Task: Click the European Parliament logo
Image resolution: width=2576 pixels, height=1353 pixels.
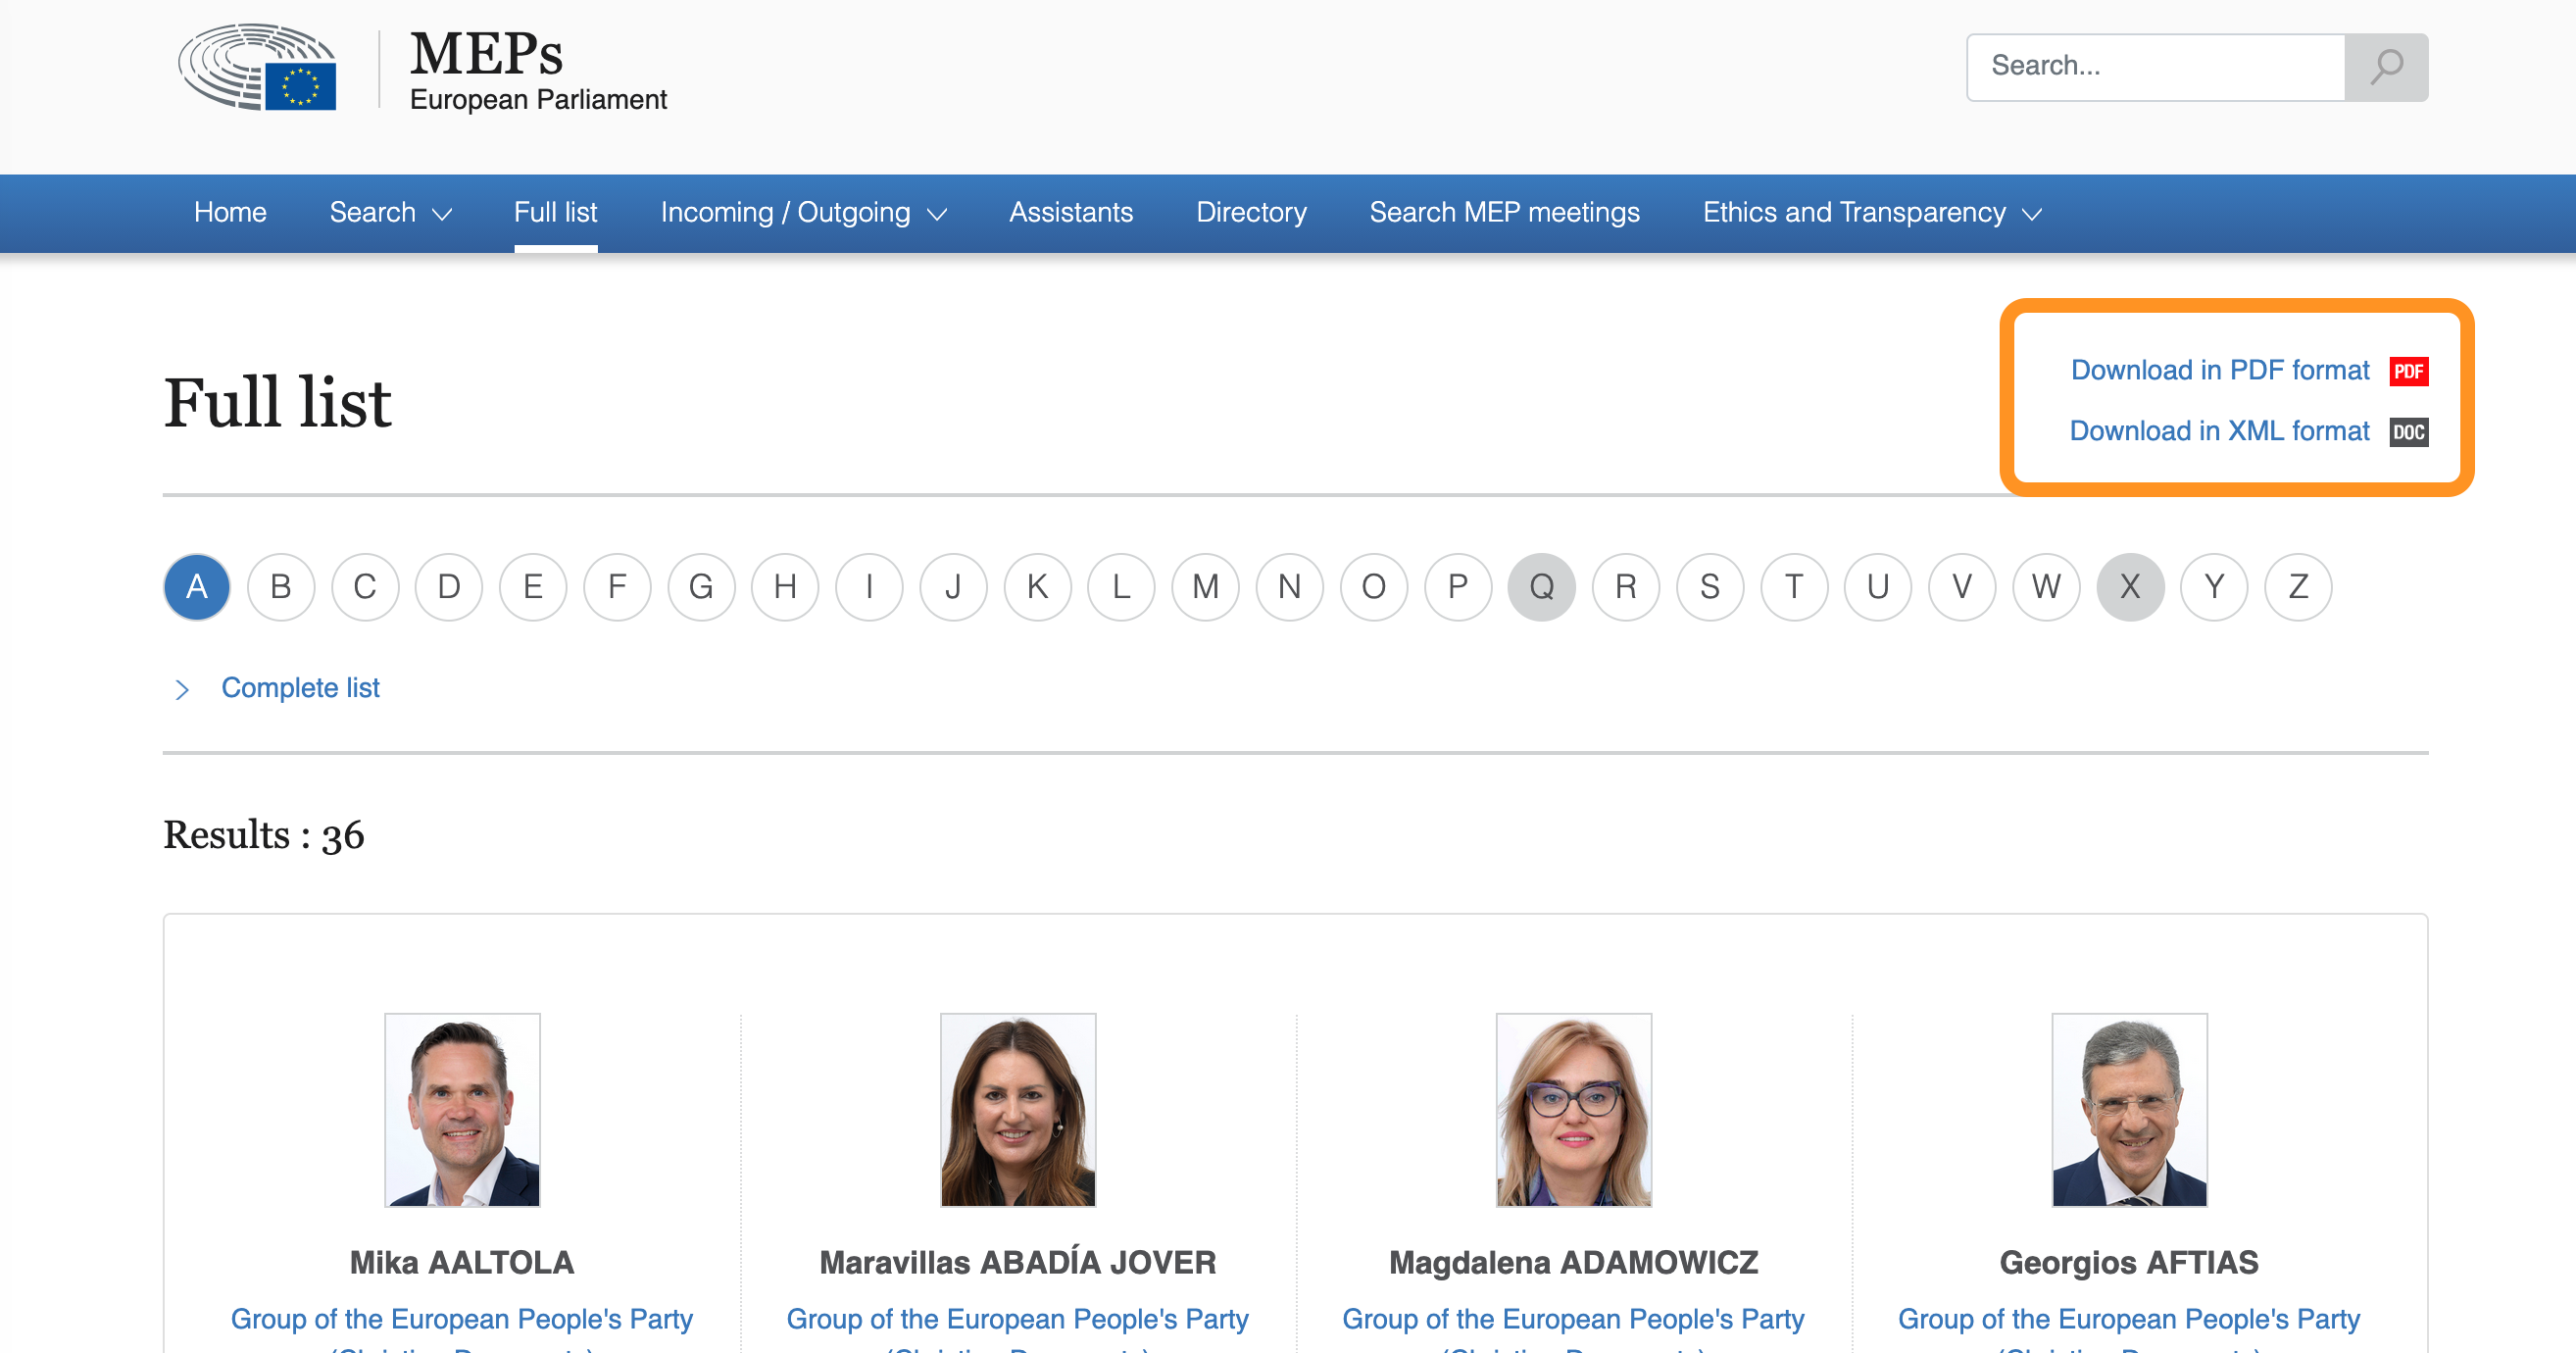Action: [257, 67]
